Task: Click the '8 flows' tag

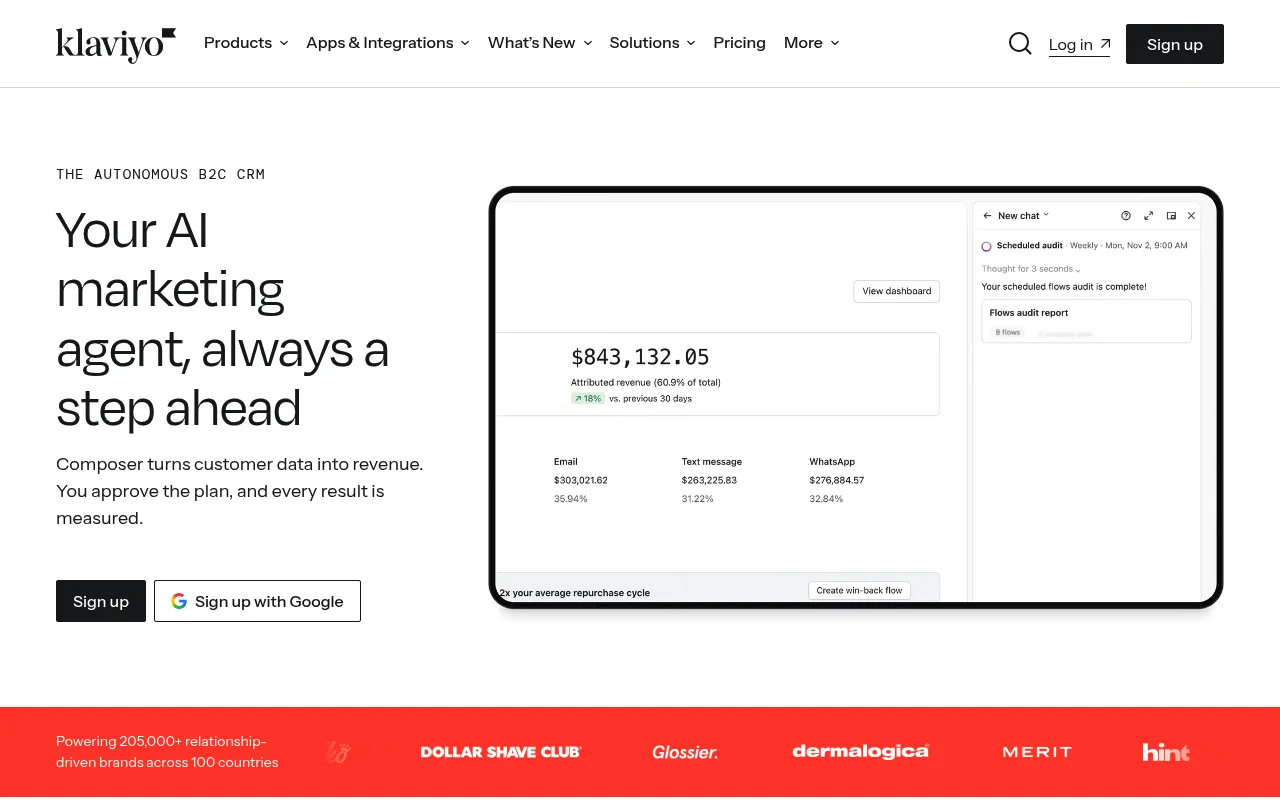Action: 1008,332
